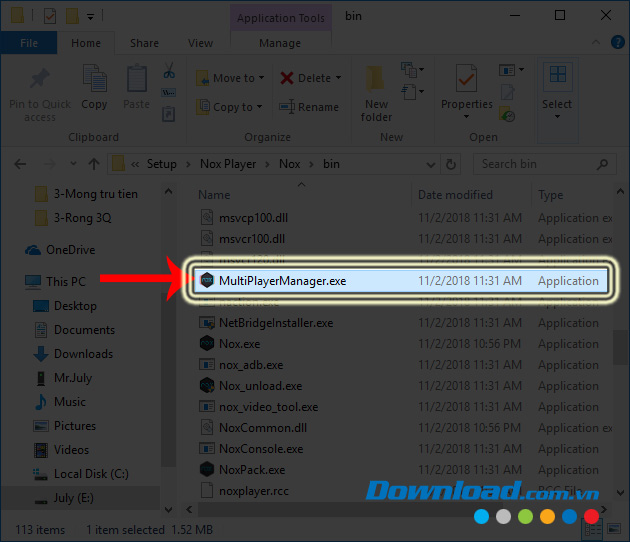Image resolution: width=630 pixels, height=542 pixels.
Task: Open the Open-with dropdown in the Open group
Action: [511, 70]
